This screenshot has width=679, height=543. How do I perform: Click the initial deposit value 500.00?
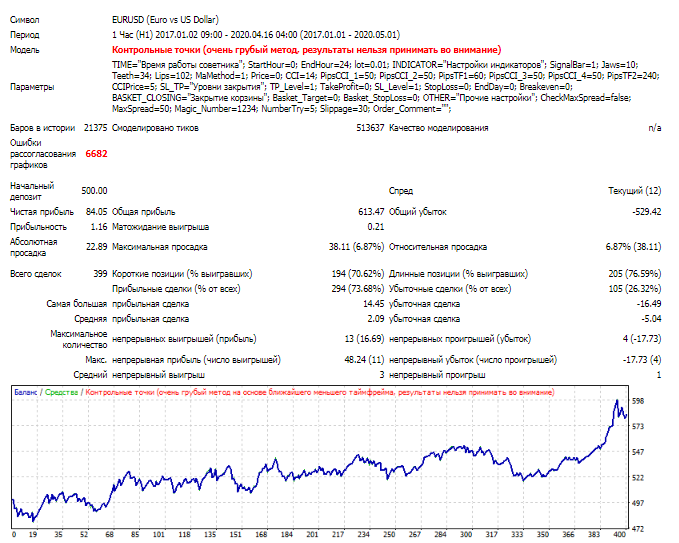click(94, 191)
